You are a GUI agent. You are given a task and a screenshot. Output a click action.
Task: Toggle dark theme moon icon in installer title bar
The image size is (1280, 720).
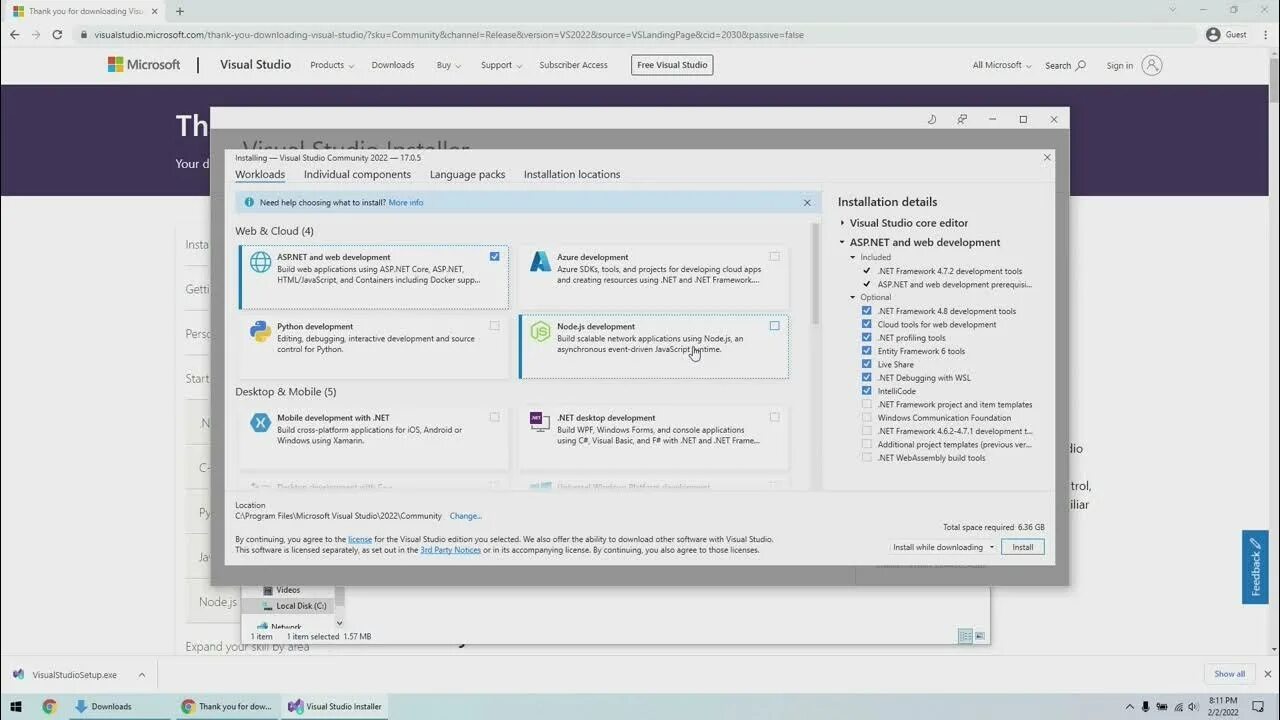[931, 119]
